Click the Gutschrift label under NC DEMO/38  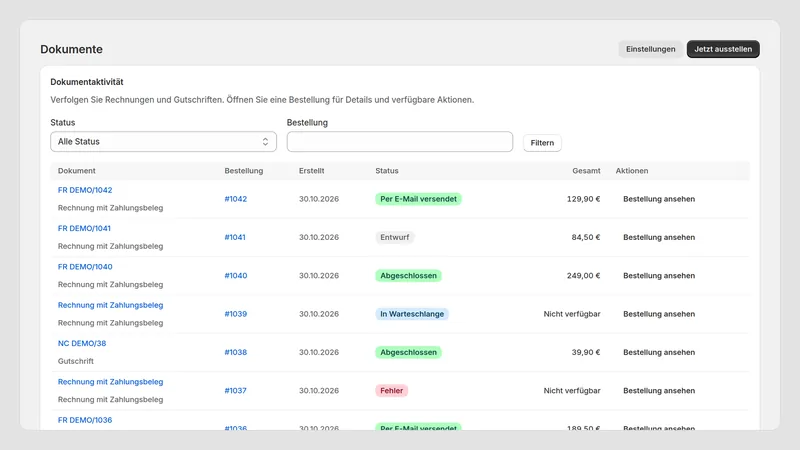point(76,361)
